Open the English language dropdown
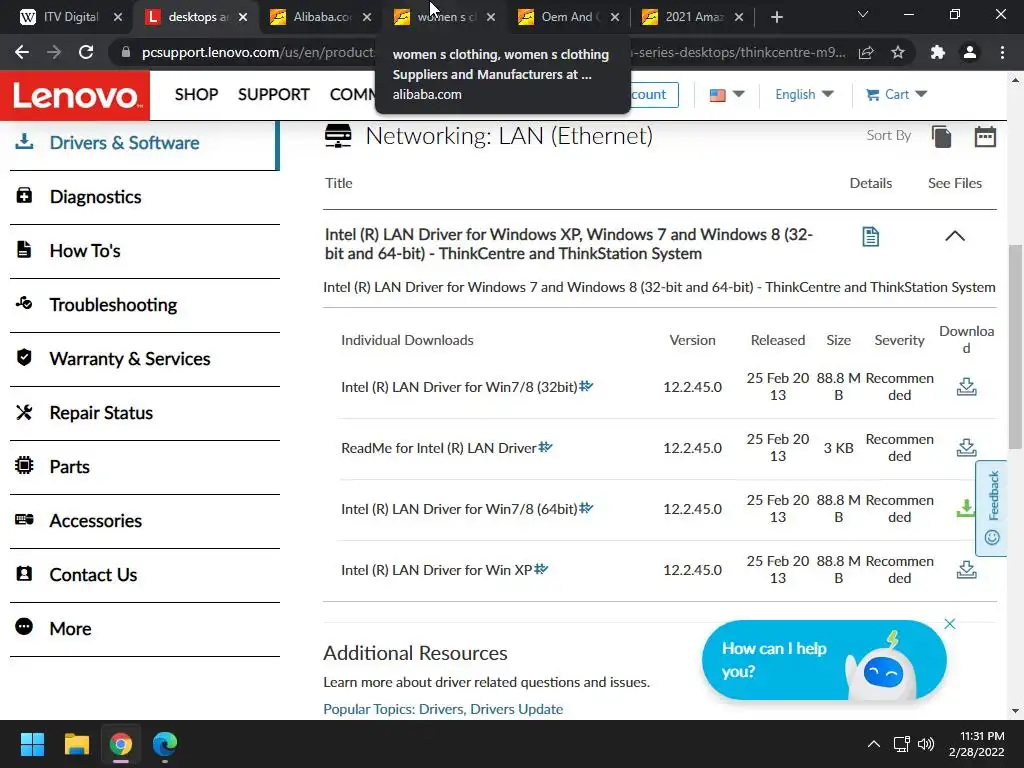 [x=804, y=95]
